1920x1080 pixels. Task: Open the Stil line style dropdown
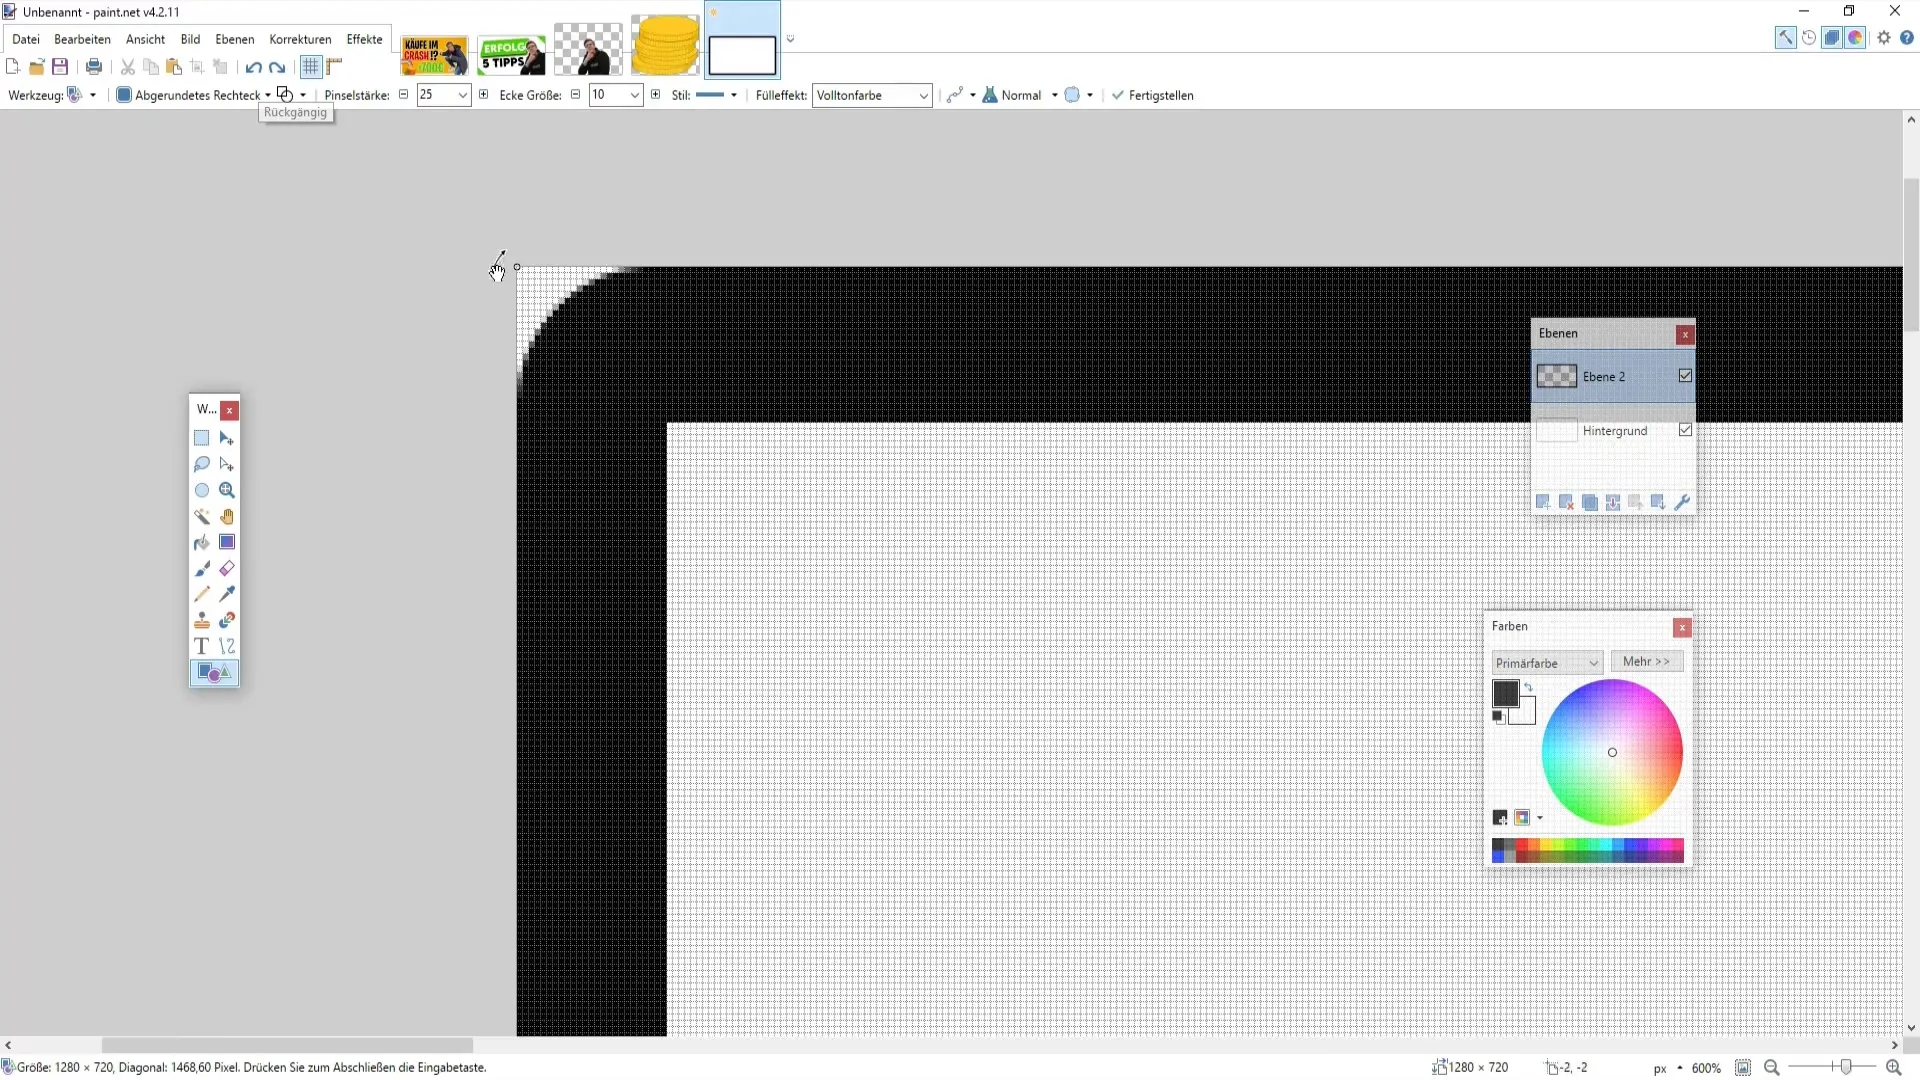tap(717, 95)
